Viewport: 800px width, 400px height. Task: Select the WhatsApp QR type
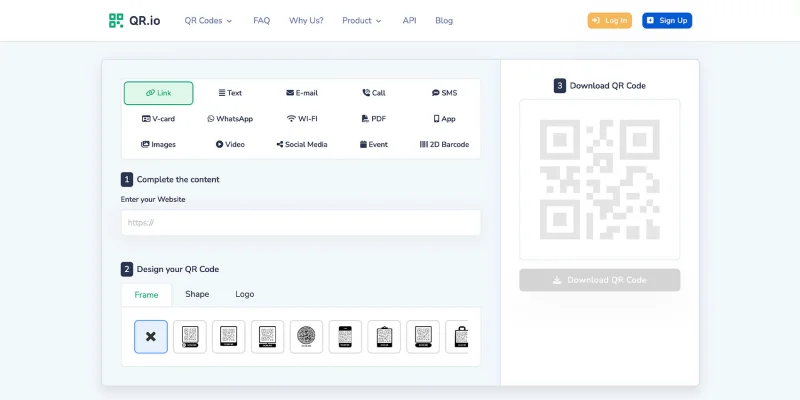(230, 119)
